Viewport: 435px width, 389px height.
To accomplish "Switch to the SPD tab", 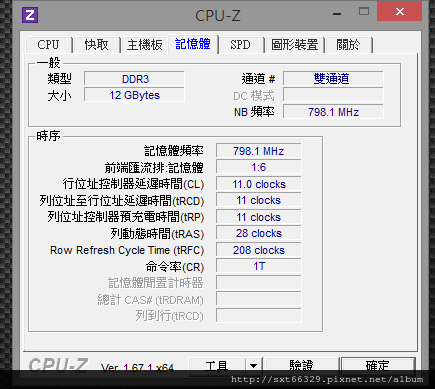I will click(240, 45).
